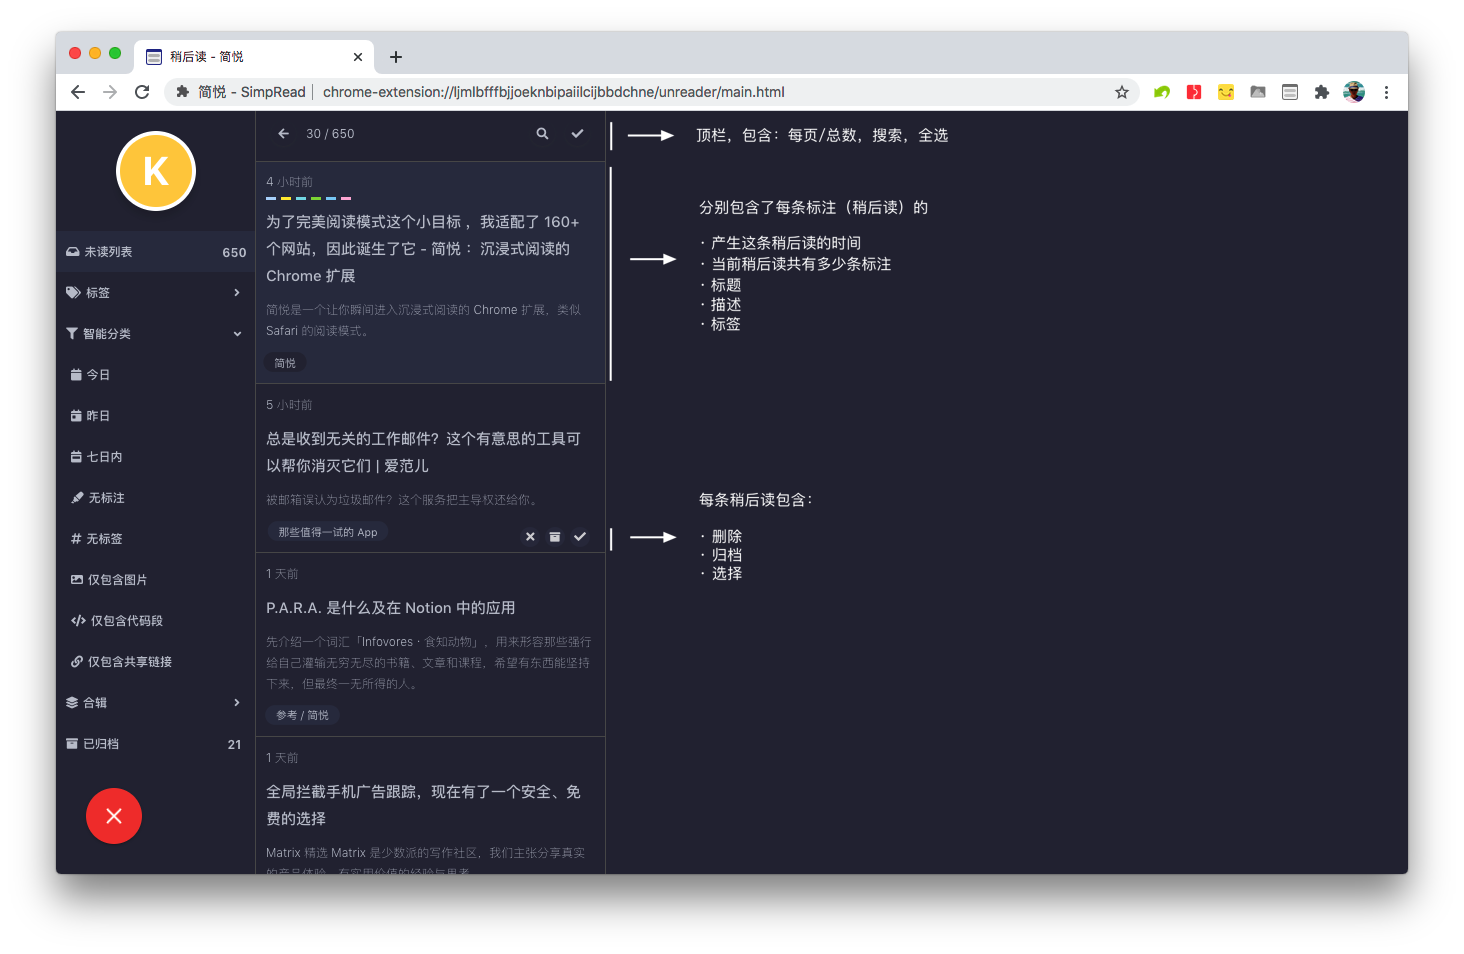The width and height of the screenshot is (1464, 954).
Task: Open the search icon in the list header
Action: pos(542,133)
